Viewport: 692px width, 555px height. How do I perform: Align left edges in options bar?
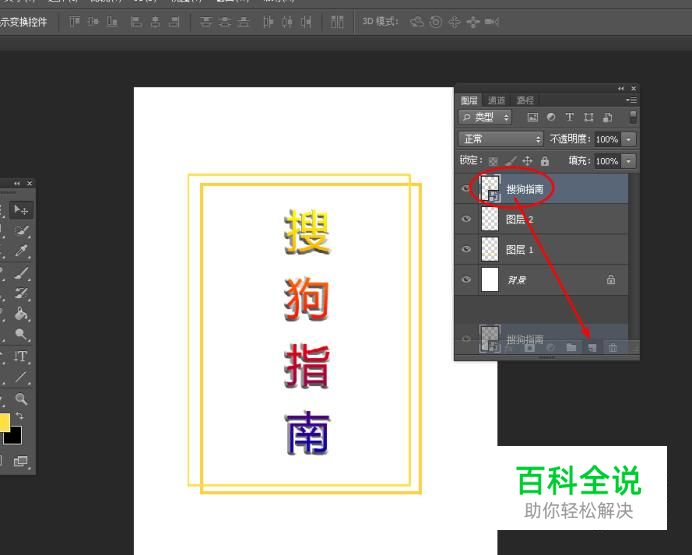coord(136,22)
